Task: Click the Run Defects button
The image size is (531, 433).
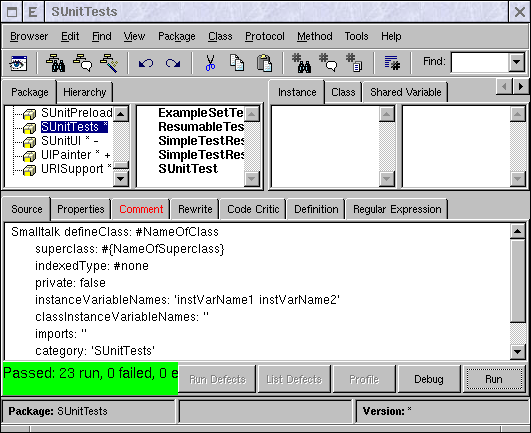Action: tap(217, 379)
